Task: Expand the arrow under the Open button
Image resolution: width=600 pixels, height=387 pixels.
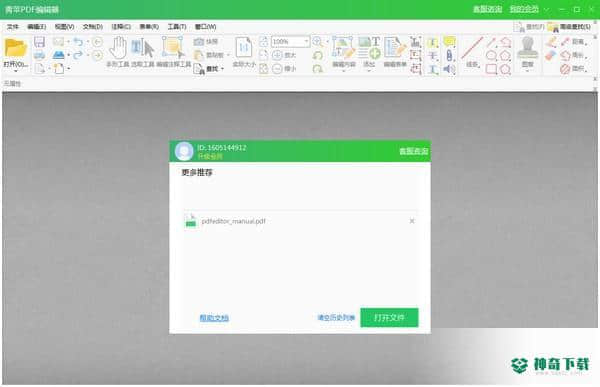Action: point(15,71)
